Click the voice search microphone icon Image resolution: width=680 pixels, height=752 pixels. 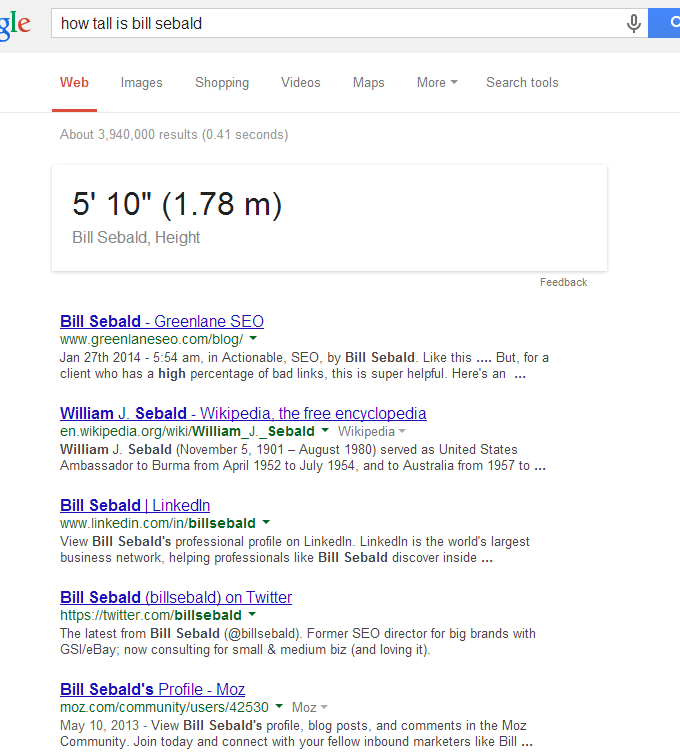click(x=633, y=23)
